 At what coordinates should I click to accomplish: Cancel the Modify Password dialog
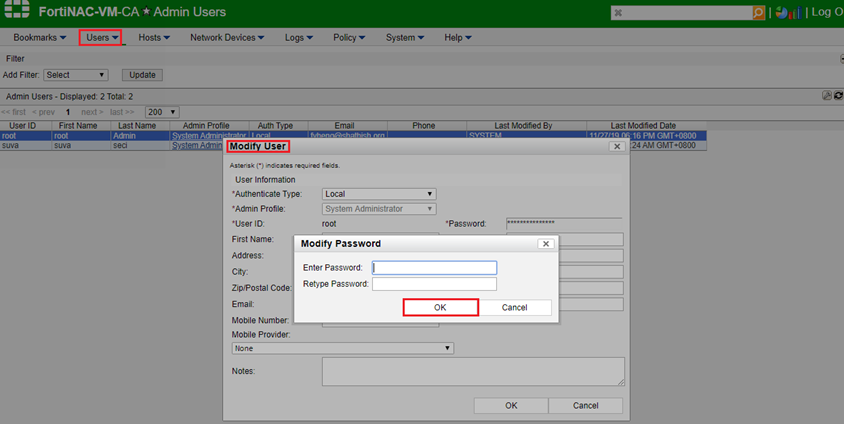514,307
